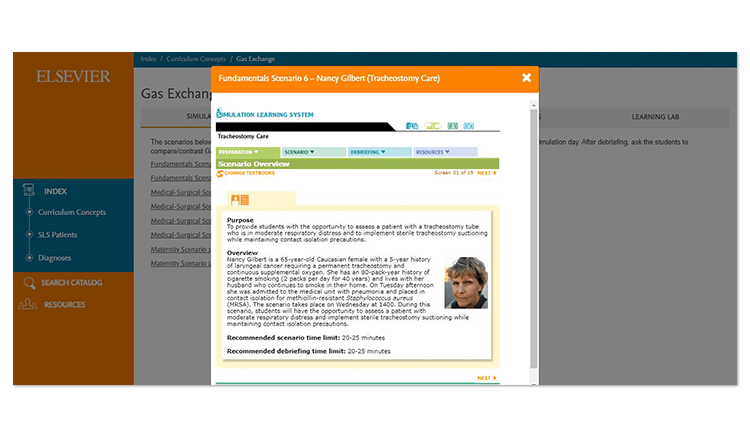Click the dialog scrollbar up arrow
The image size is (750, 436).
click(x=533, y=105)
